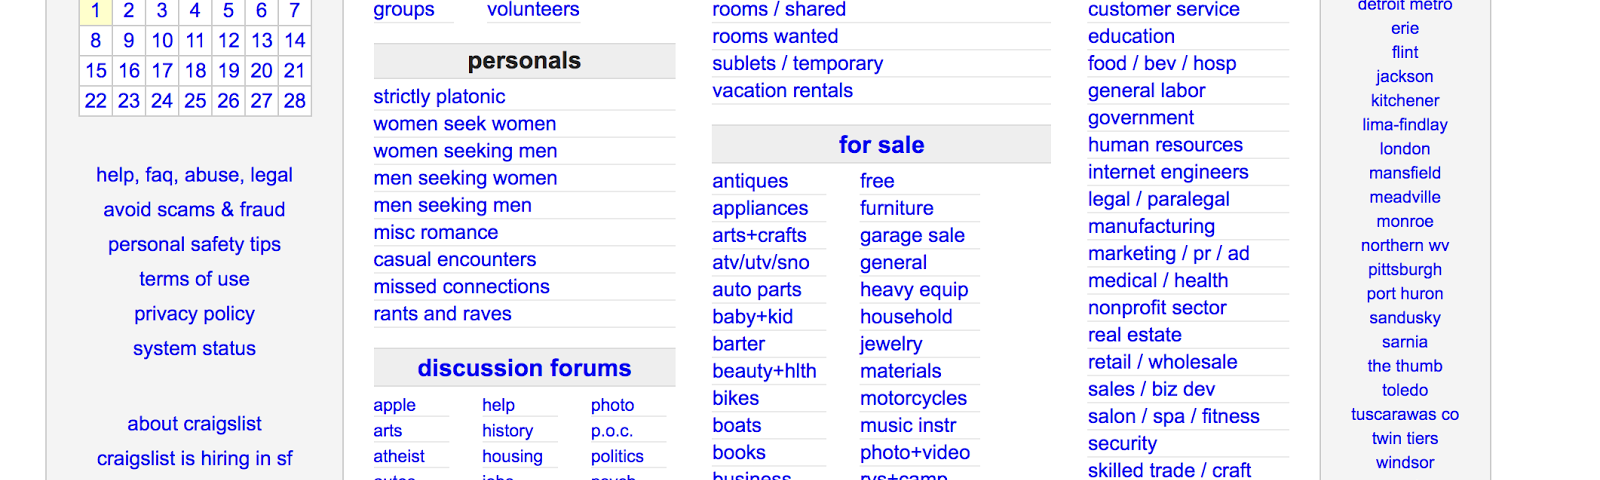Open the missed connections category
This screenshot has height=480, width=1600.
click(x=461, y=286)
